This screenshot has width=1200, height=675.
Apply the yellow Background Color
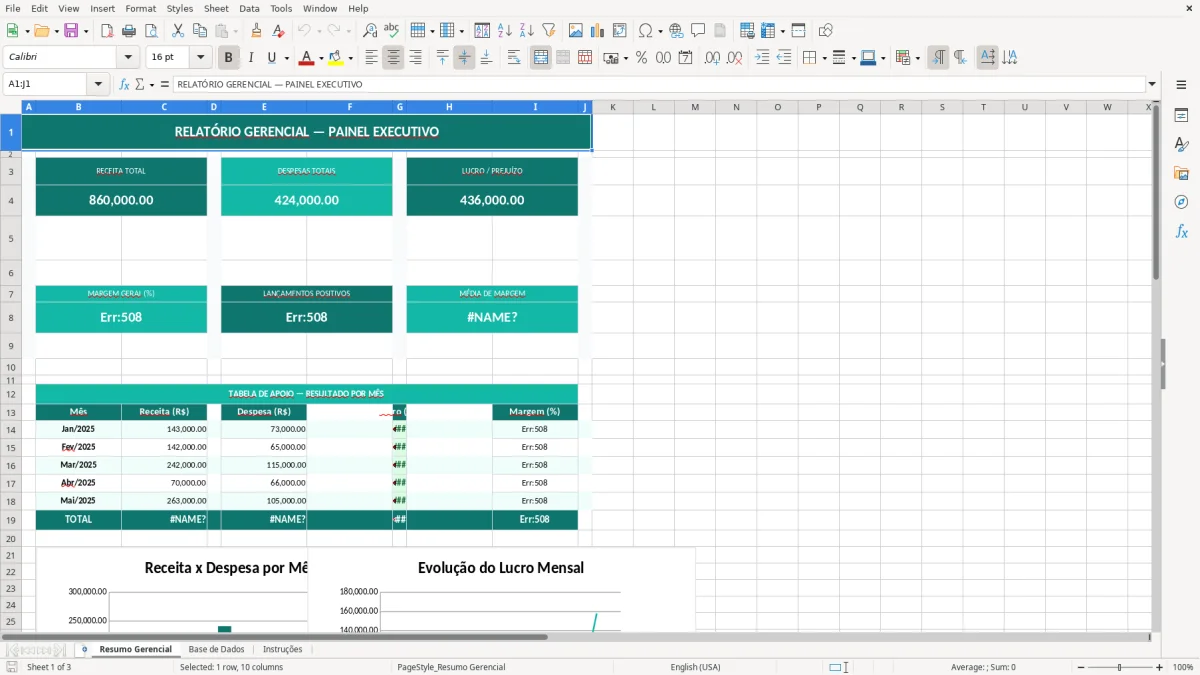click(x=336, y=58)
